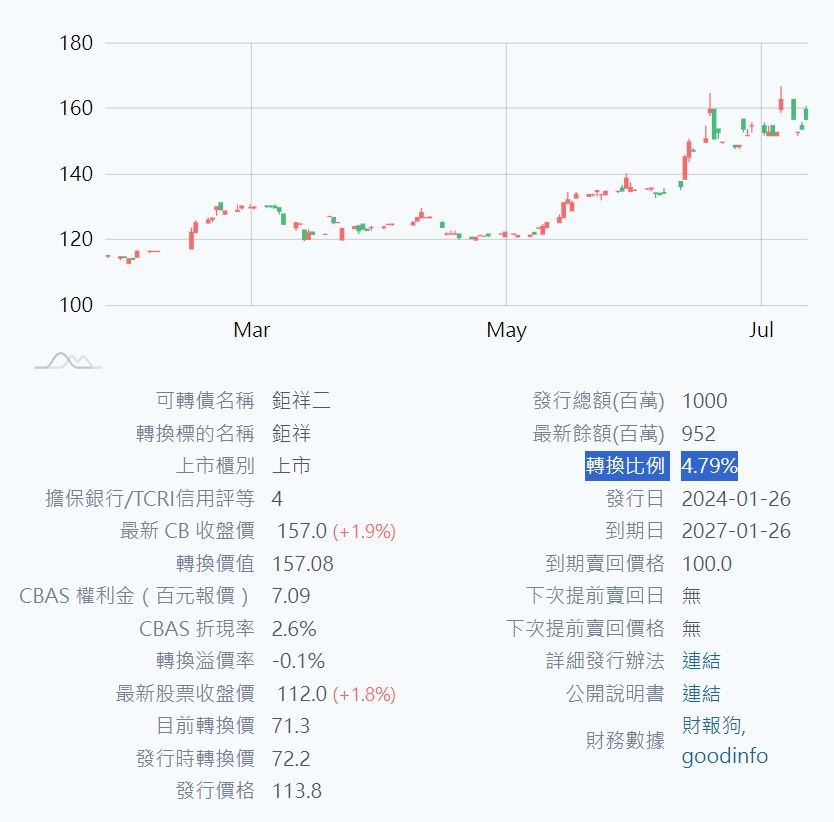Image resolution: width=834 pixels, height=822 pixels.
Task: Click the highlighted 4.79% value
Action: point(709,466)
